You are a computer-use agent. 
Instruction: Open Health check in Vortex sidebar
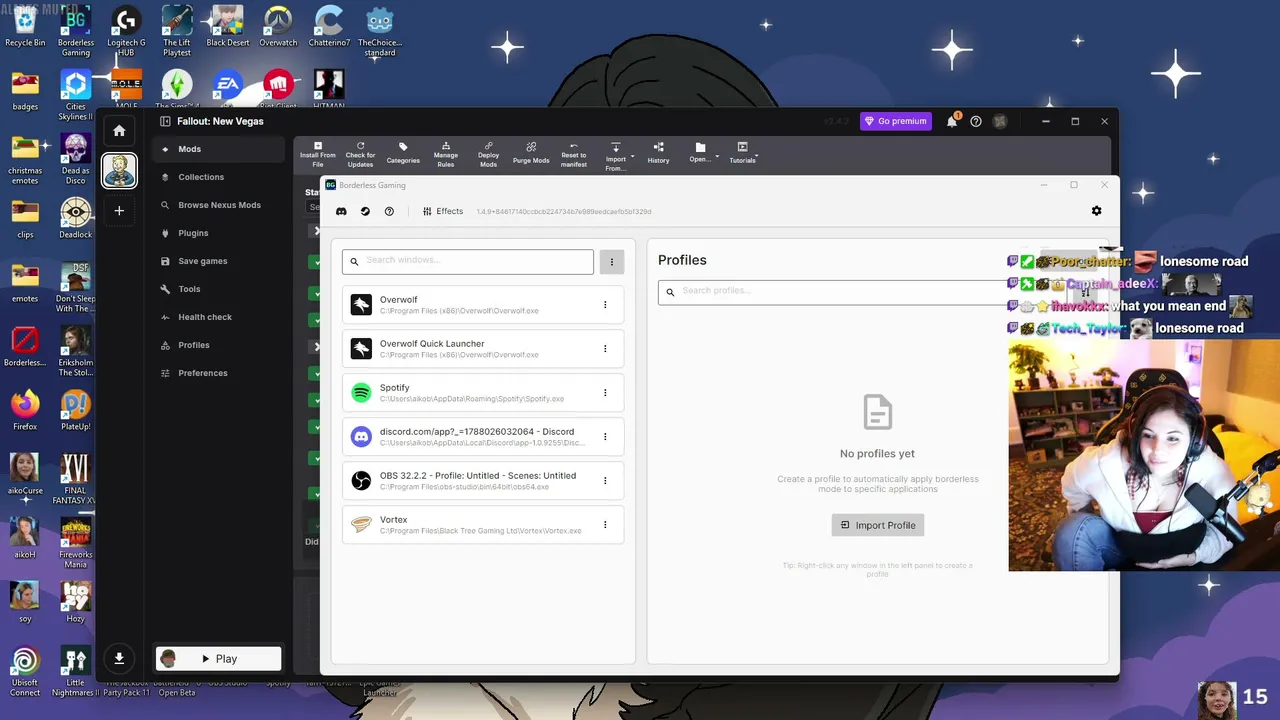click(x=218, y=317)
